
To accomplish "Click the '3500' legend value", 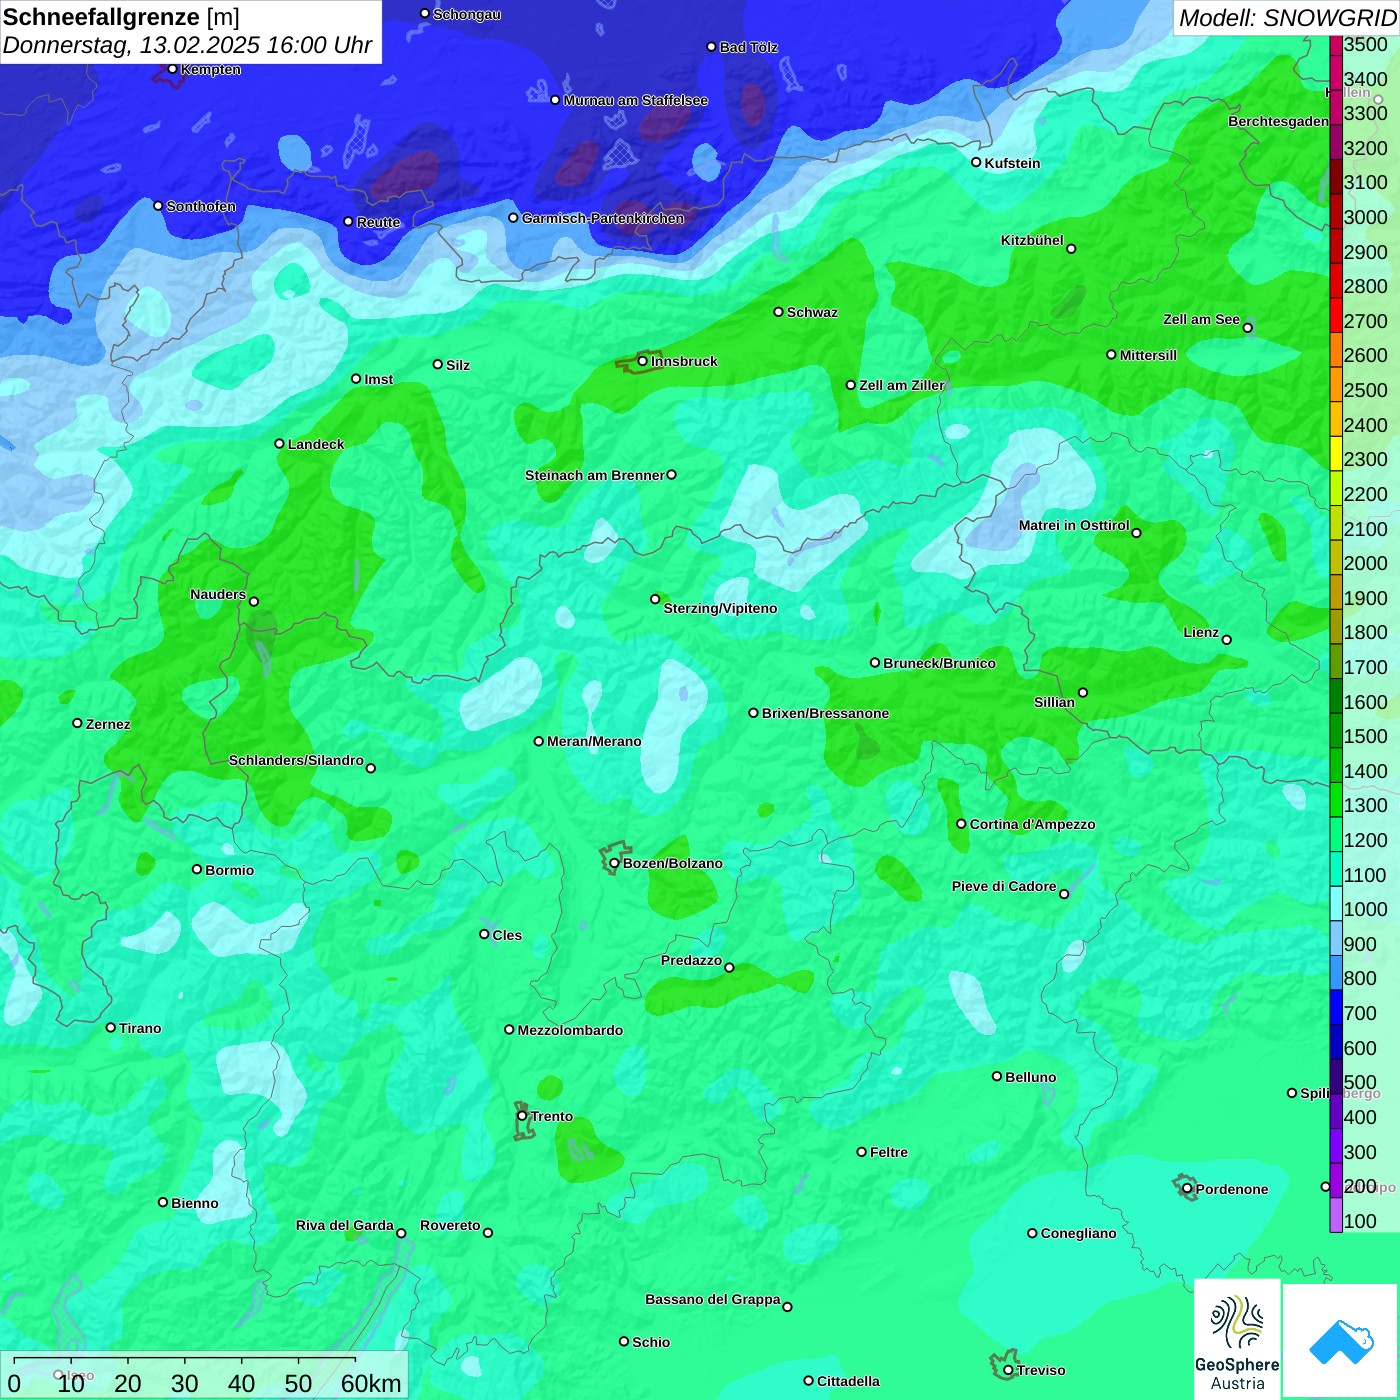I will click(x=1366, y=44).
